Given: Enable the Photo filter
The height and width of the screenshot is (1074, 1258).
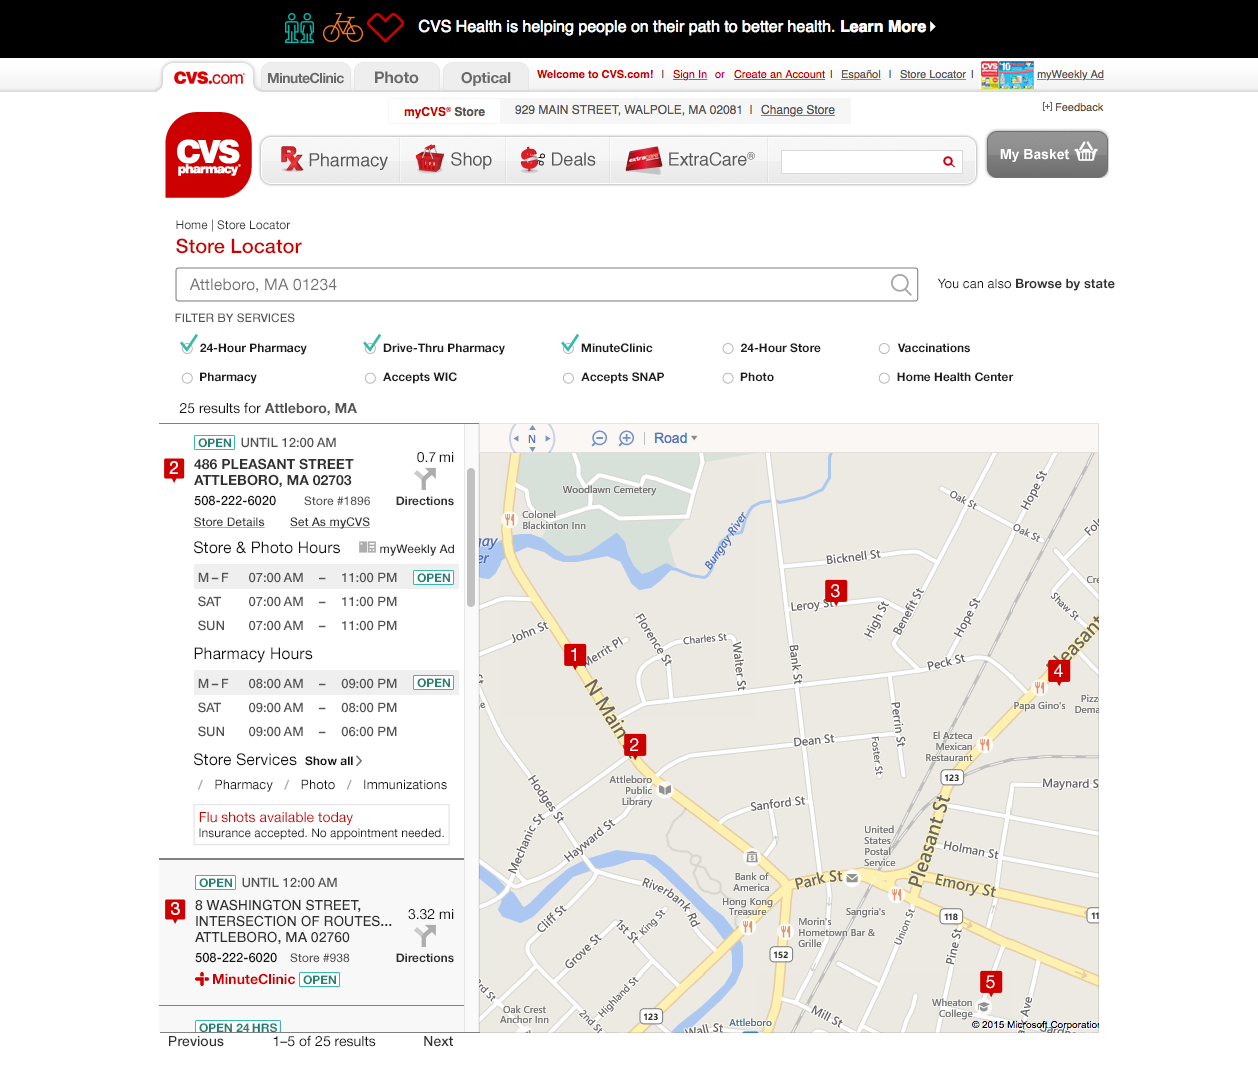Looking at the screenshot, I should click(728, 378).
